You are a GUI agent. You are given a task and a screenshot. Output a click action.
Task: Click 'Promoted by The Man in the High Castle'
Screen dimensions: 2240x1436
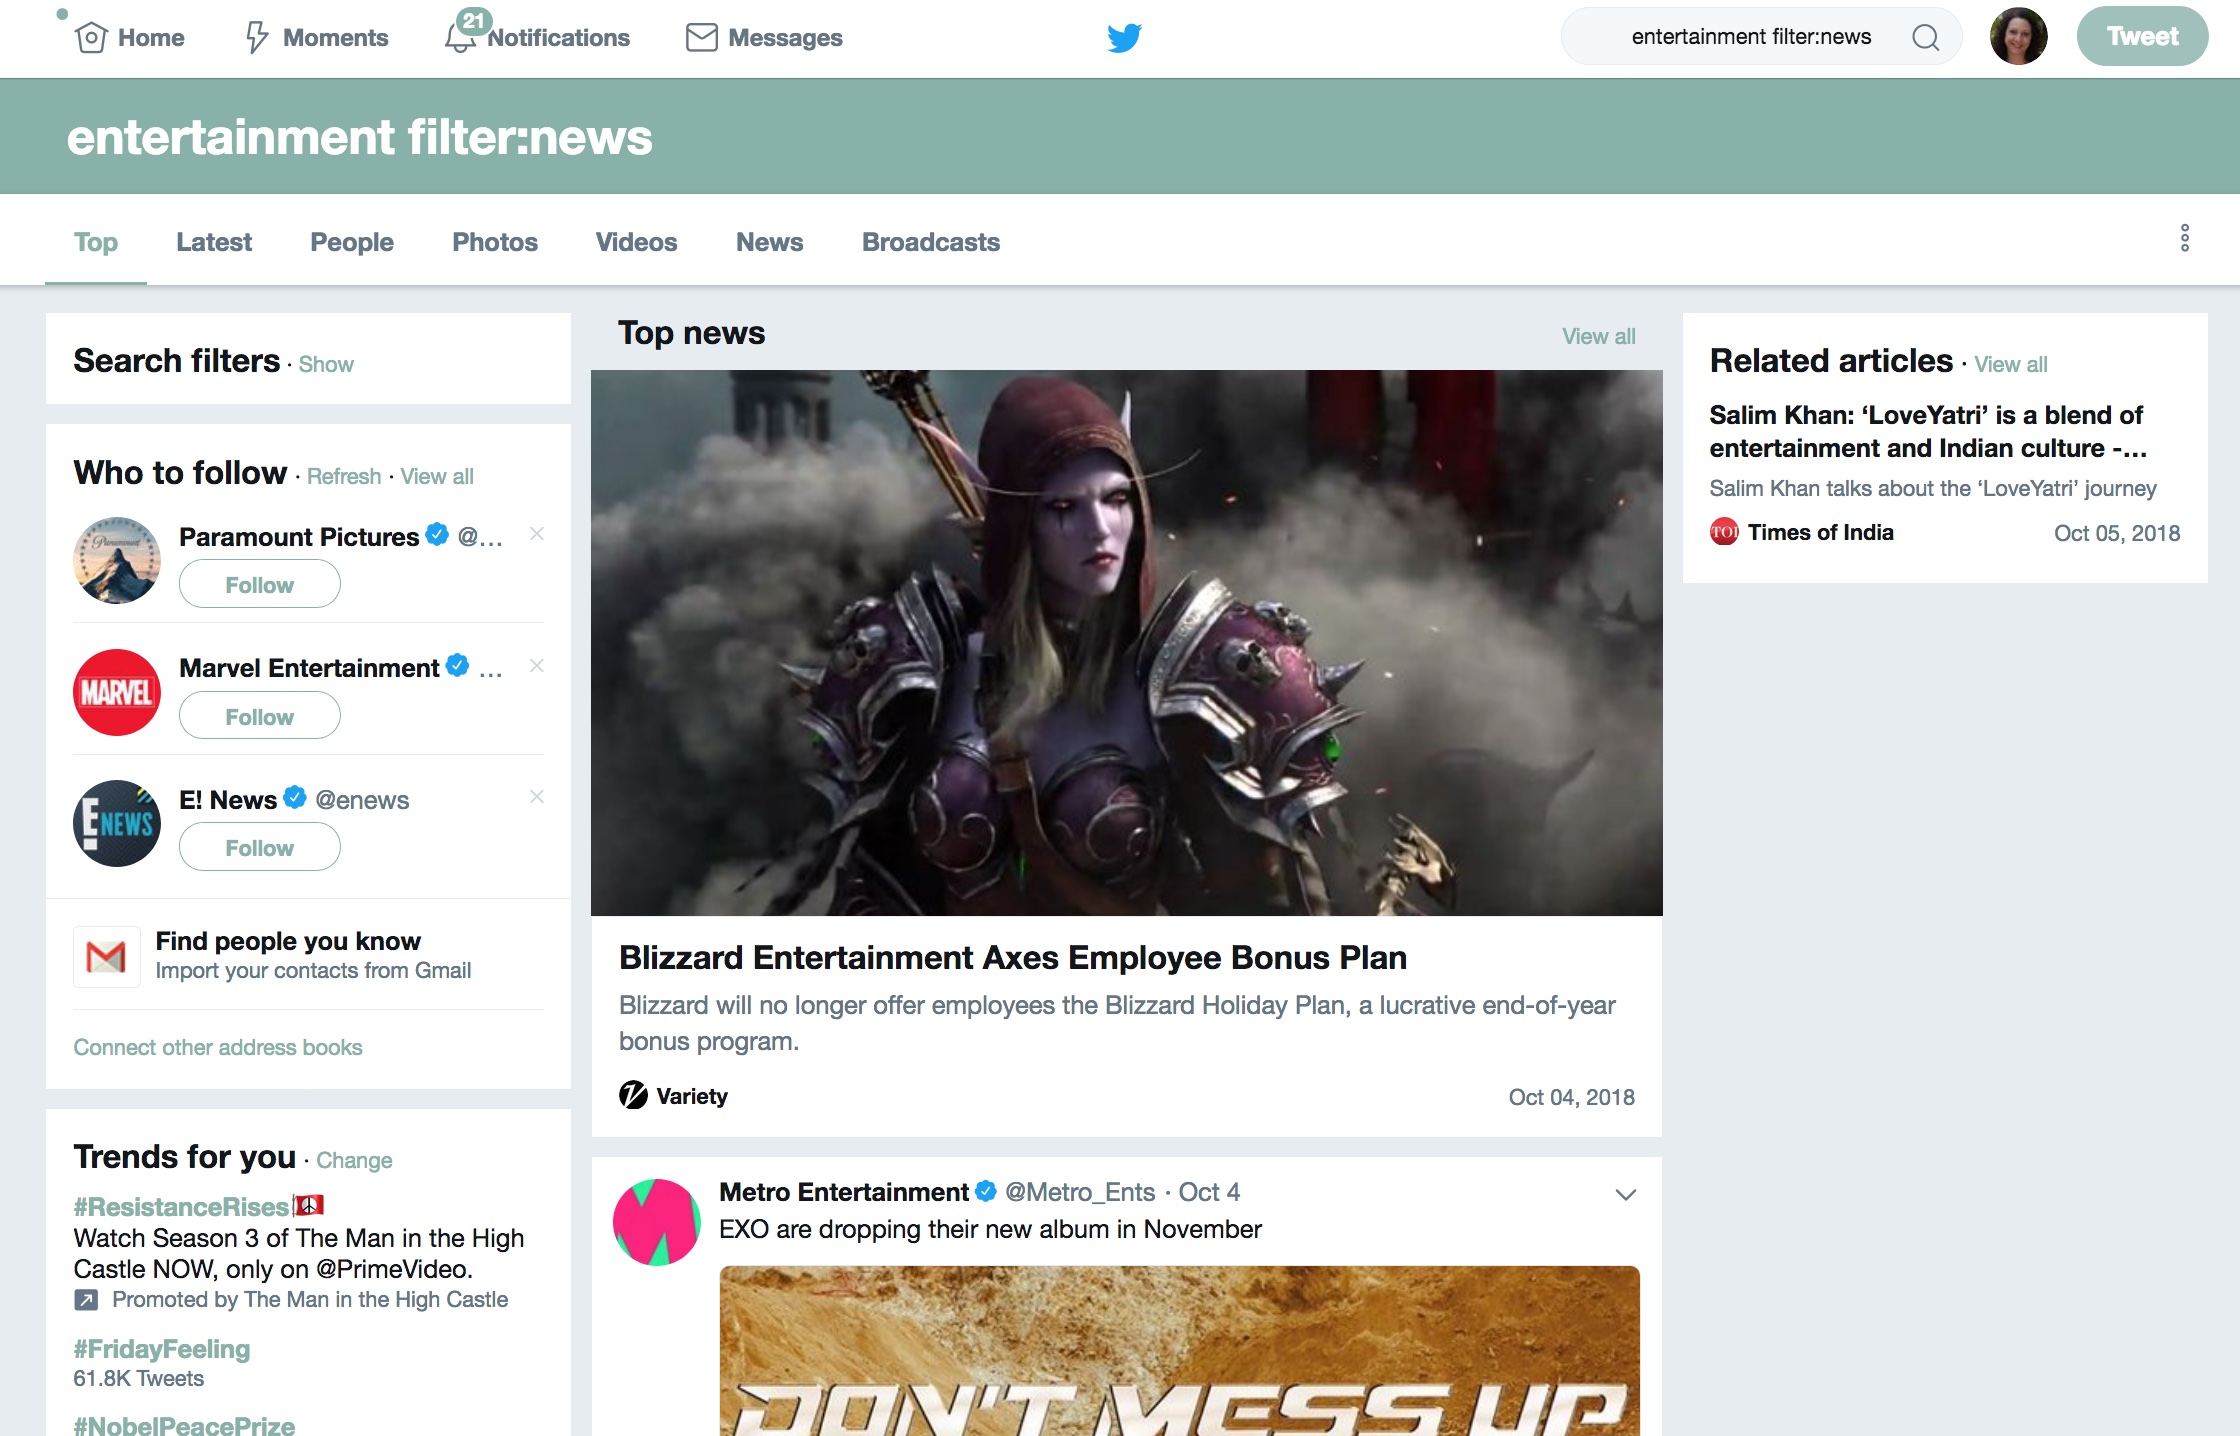pyautogui.click(x=310, y=1299)
